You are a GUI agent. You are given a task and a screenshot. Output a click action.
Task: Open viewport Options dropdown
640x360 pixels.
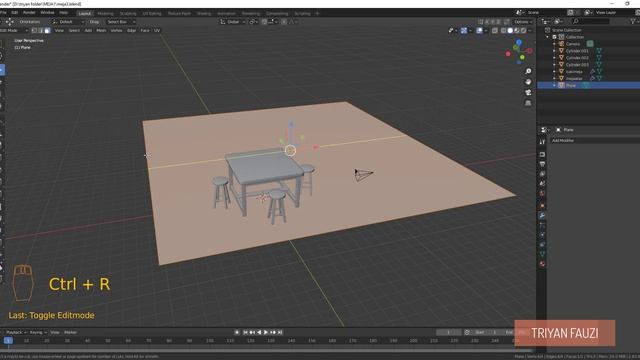[x=523, y=22]
